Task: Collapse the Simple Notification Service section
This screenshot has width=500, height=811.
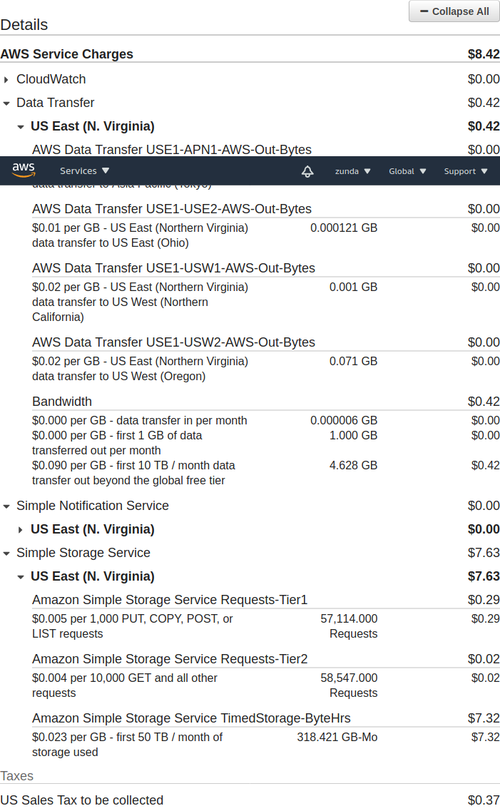Action: tap(6, 506)
